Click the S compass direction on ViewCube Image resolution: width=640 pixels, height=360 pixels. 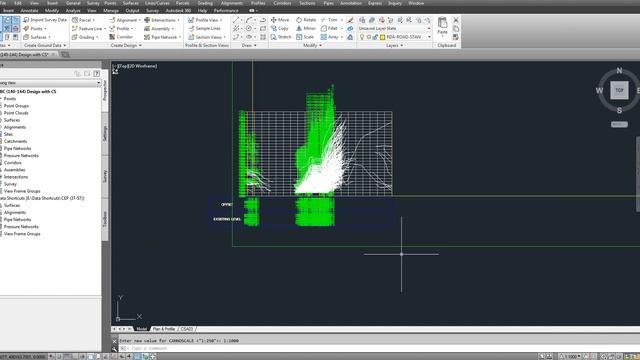tap(619, 110)
